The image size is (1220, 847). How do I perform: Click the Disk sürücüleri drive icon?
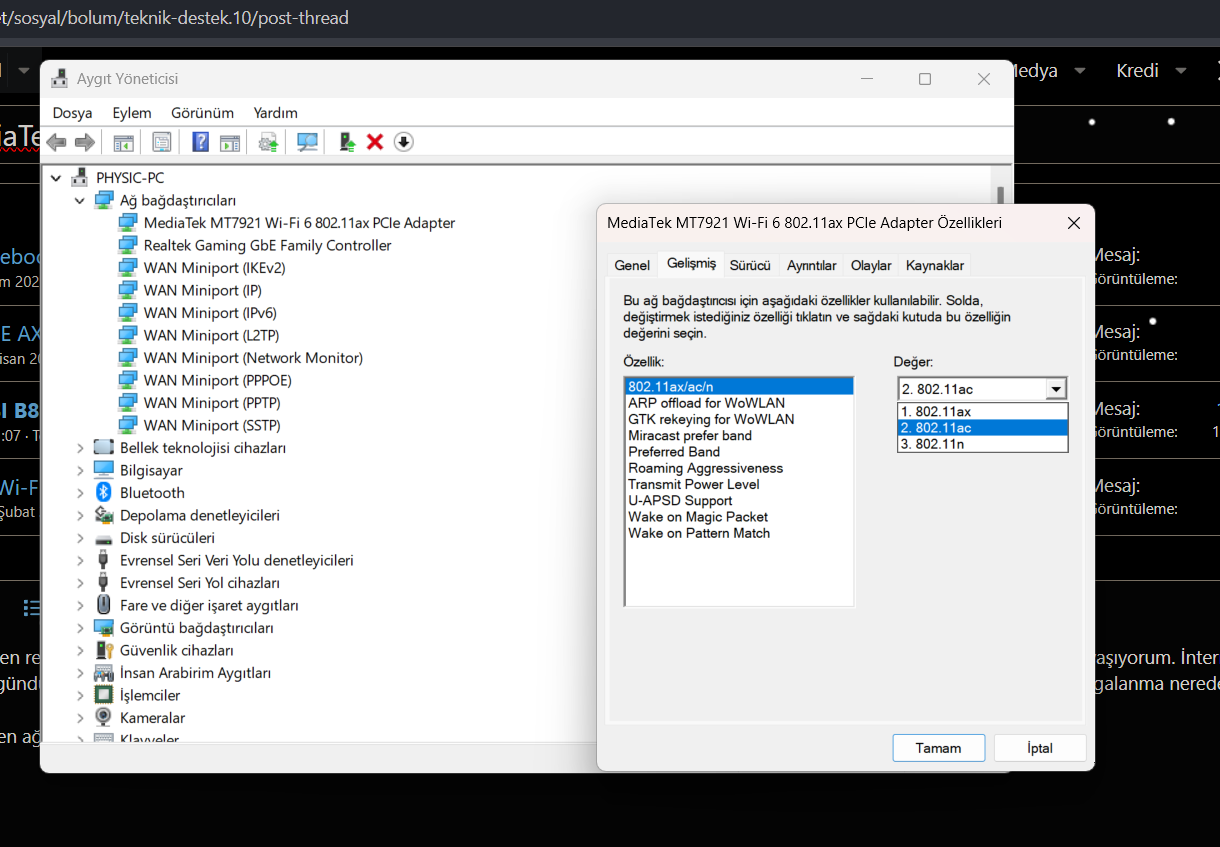(103, 537)
